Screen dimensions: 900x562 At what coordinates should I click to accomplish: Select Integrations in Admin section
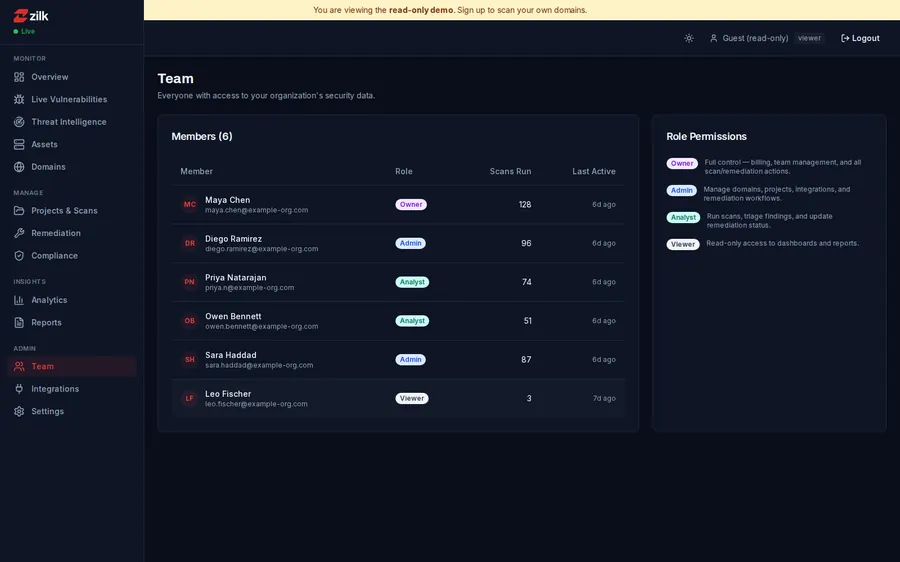72,389
